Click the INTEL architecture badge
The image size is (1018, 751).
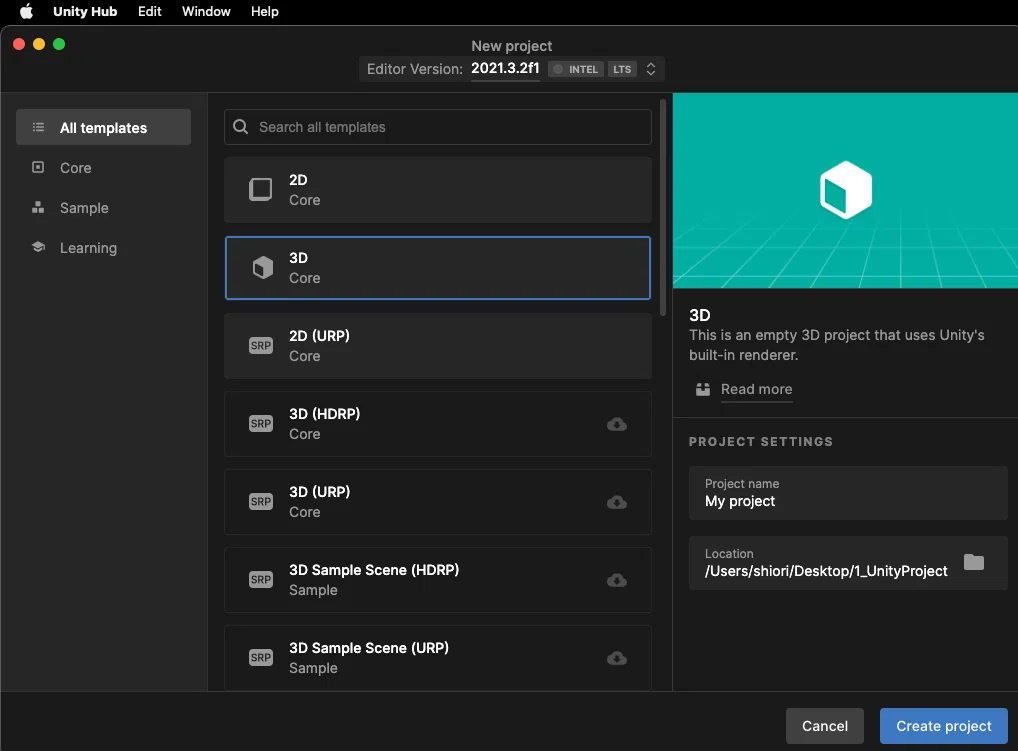click(x=576, y=69)
